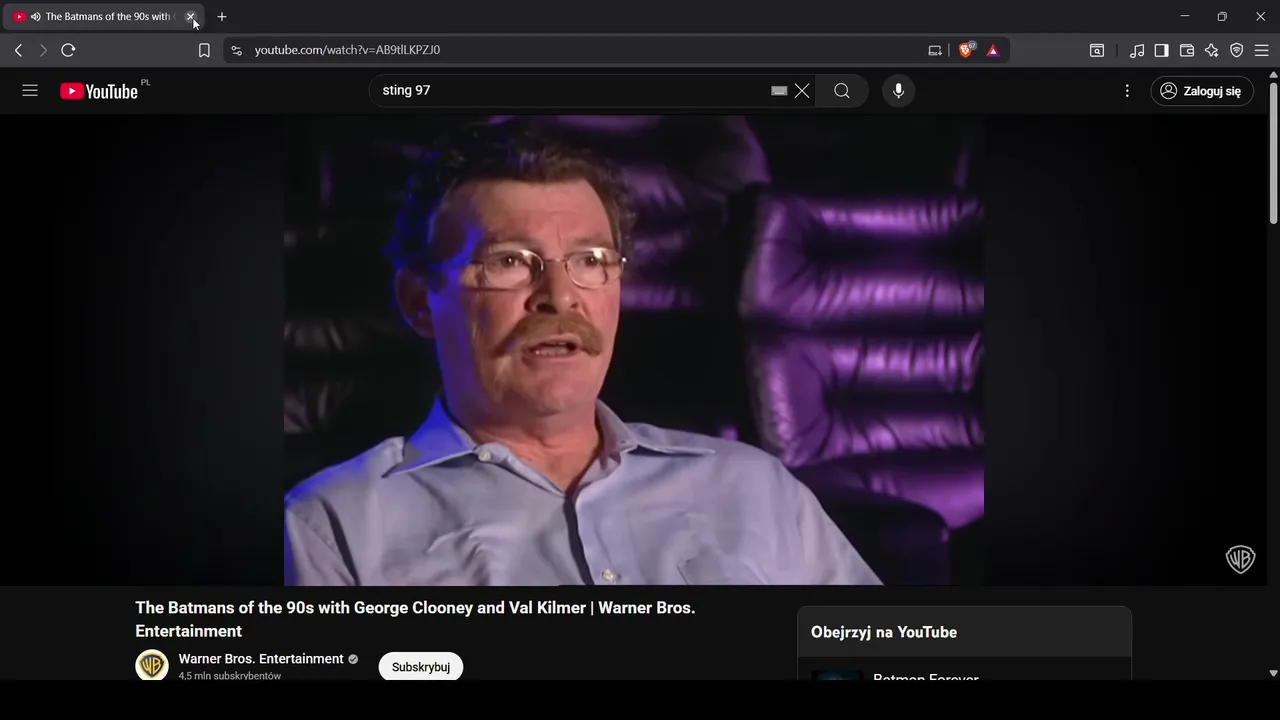The width and height of the screenshot is (1280, 720).
Task: Open the install app icon in address bar
Action: (x=935, y=50)
